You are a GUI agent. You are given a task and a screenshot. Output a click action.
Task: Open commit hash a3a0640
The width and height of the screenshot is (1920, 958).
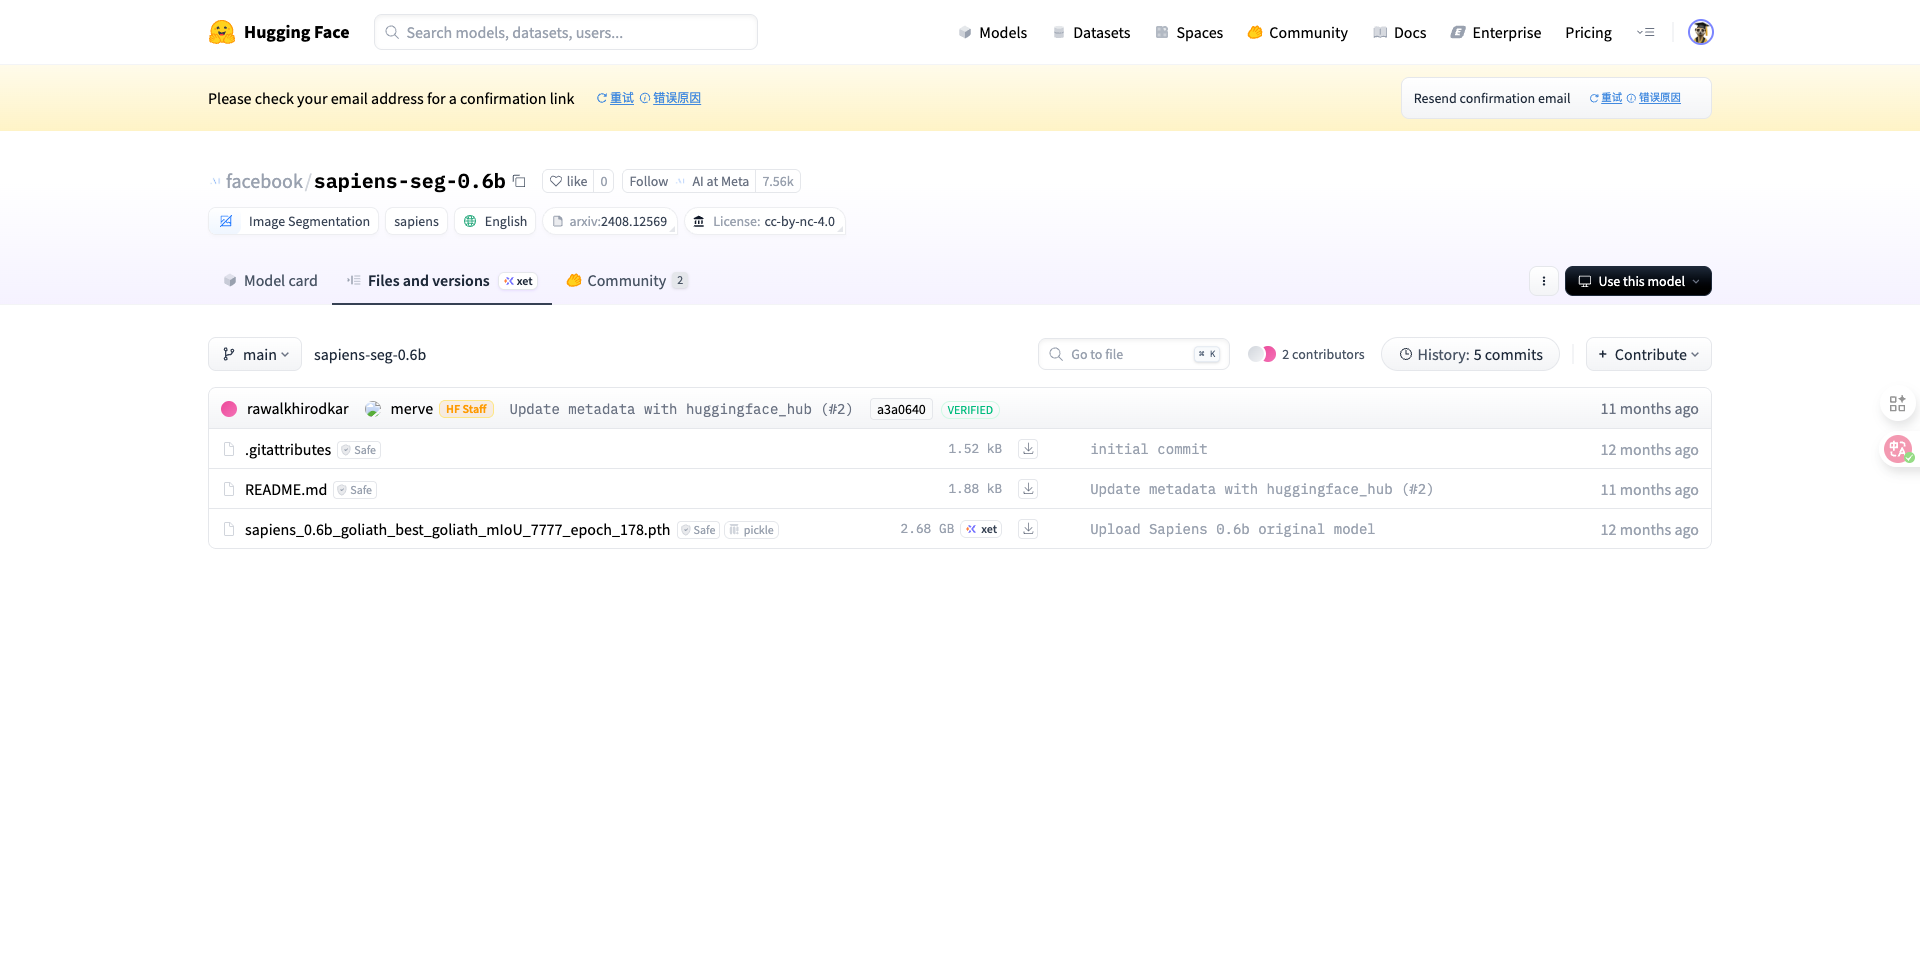(901, 409)
